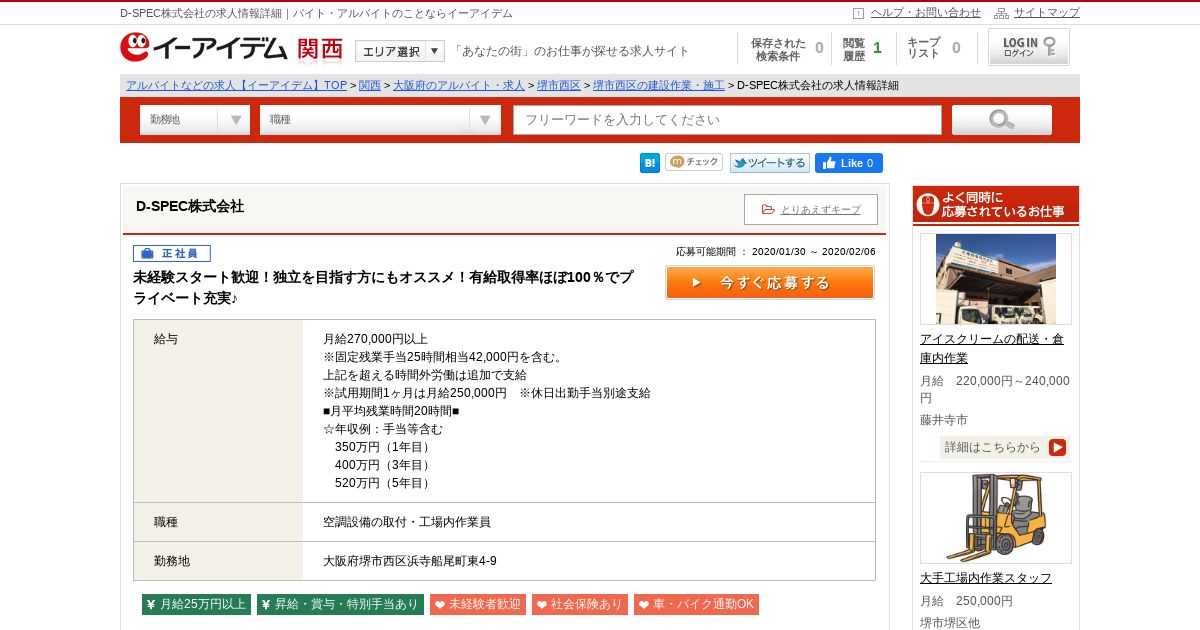
Task: Open 閲覧履歴 history counter
Action: pyautogui.click(x=861, y=49)
